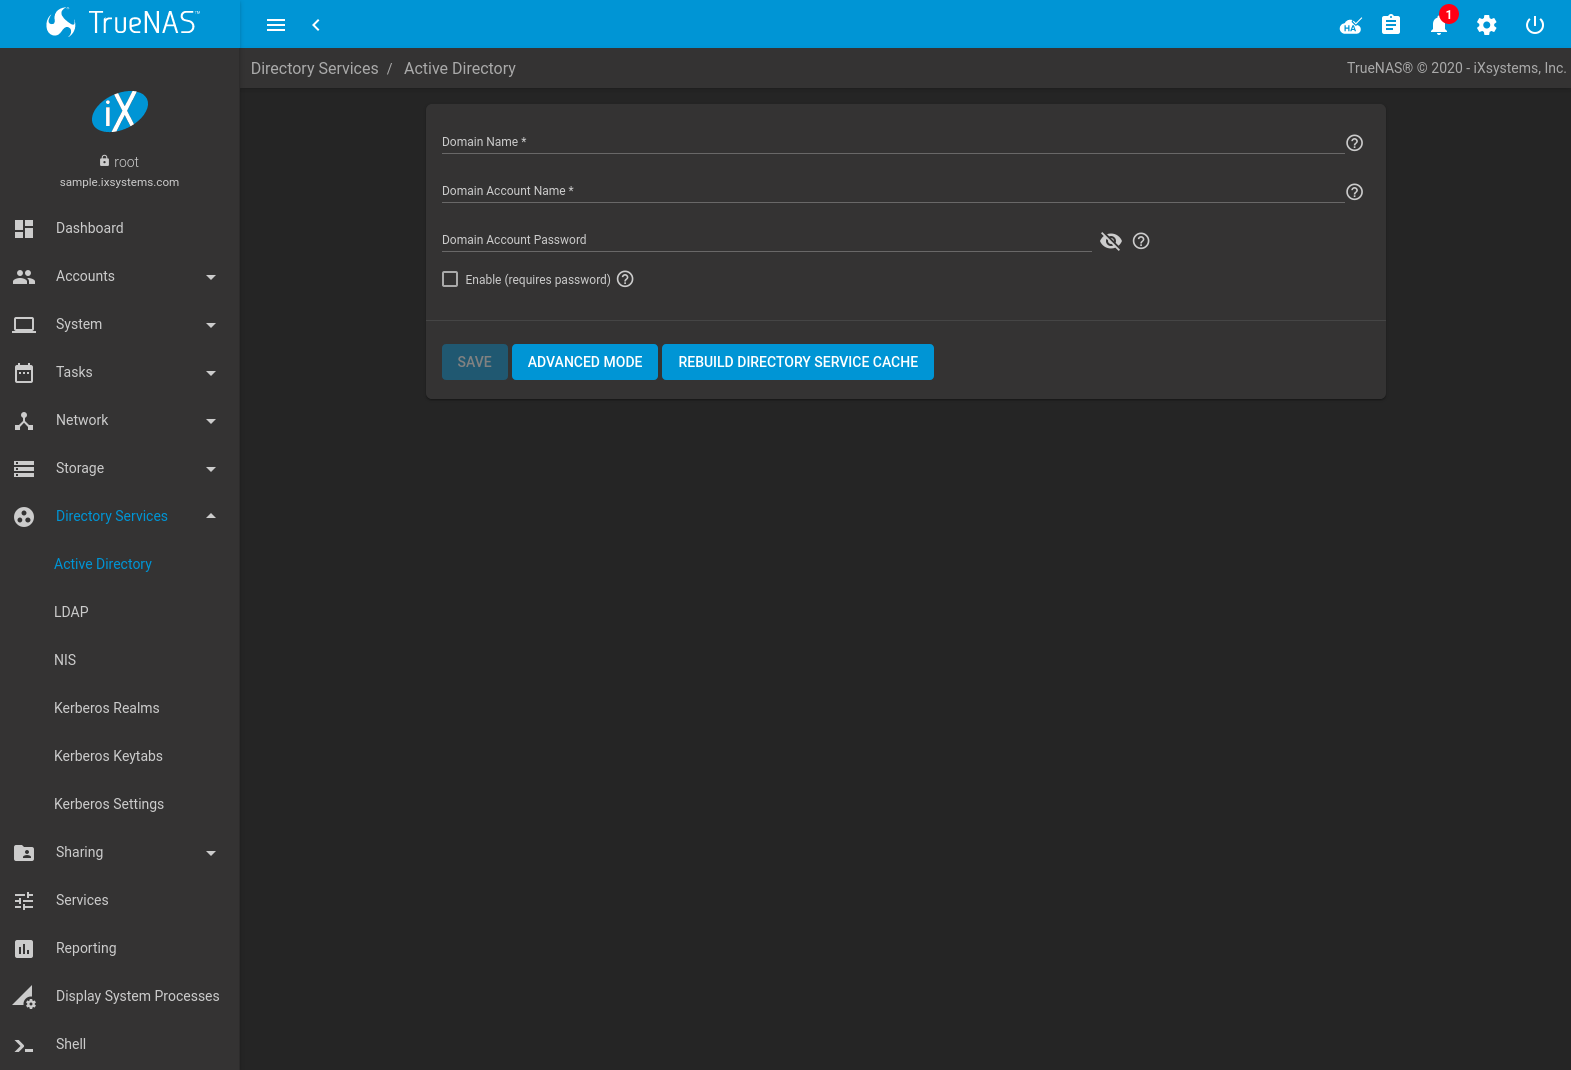Click the Dashboard grid icon

24,228
